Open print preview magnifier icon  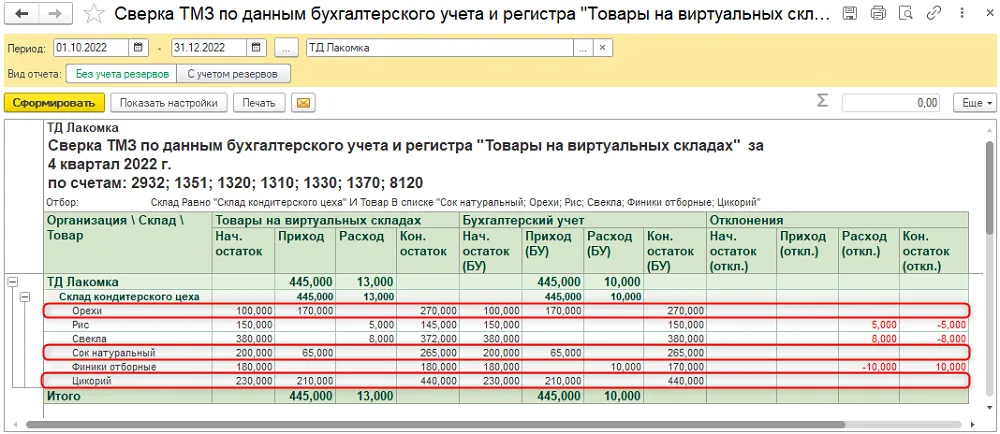pos(906,13)
